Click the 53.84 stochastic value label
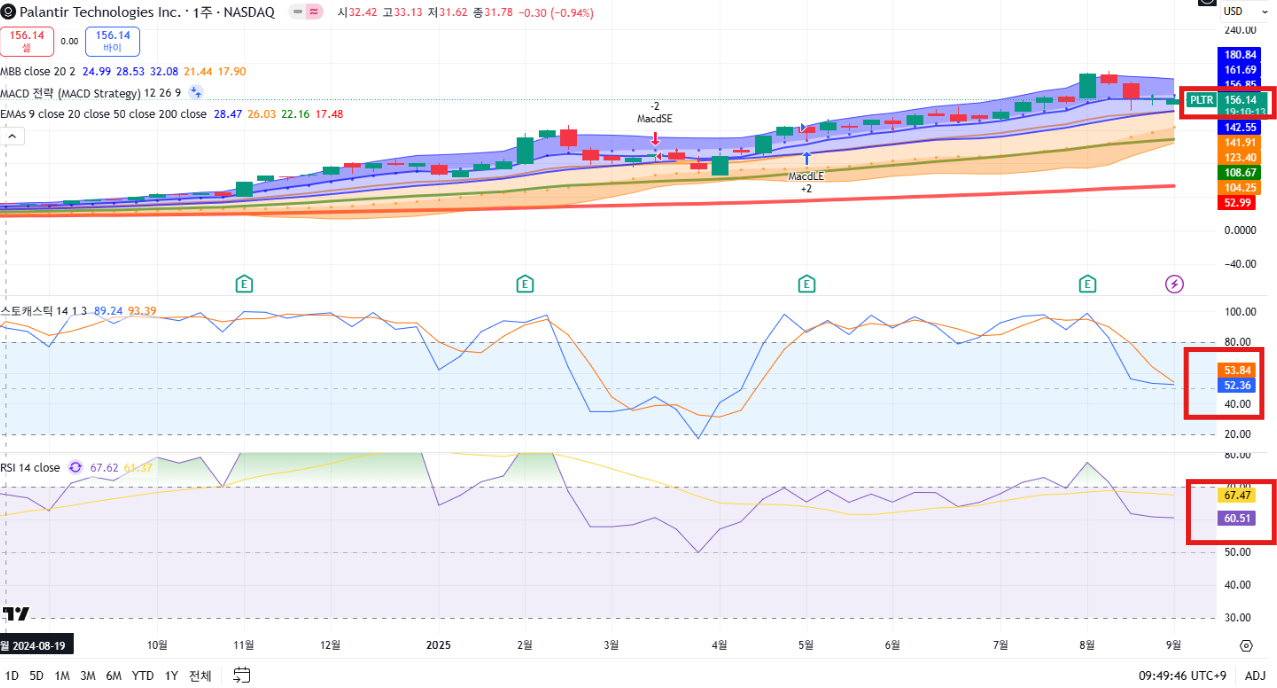1277x688 pixels. (1238, 370)
